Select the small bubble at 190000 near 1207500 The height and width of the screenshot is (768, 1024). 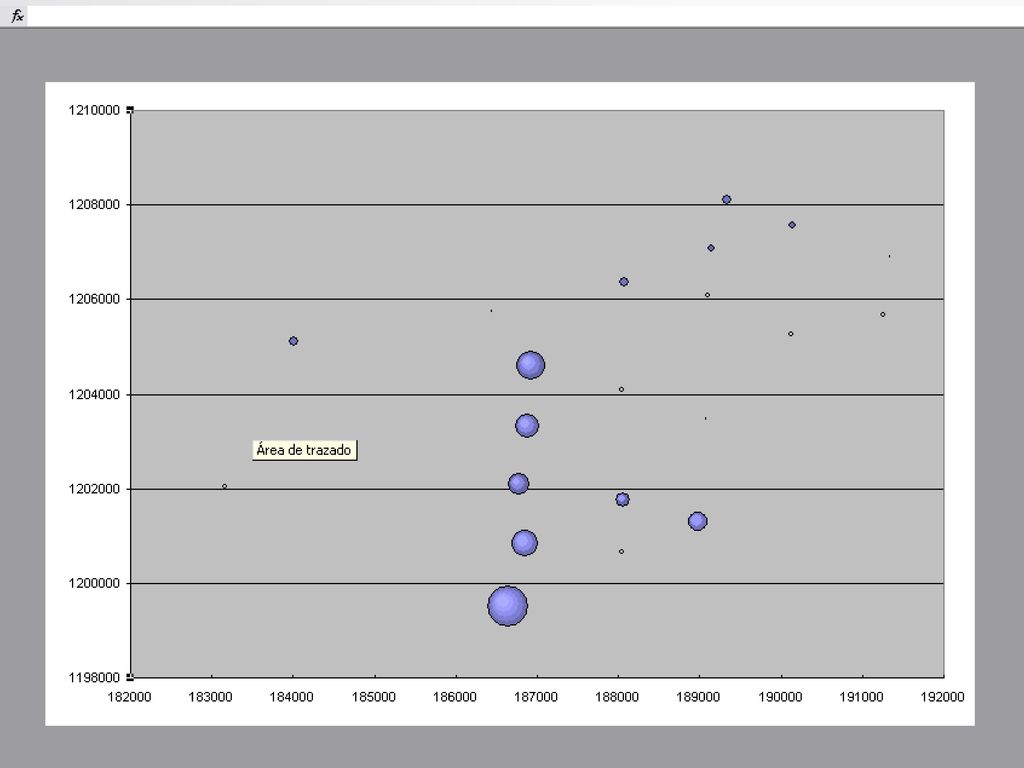(792, 225)
